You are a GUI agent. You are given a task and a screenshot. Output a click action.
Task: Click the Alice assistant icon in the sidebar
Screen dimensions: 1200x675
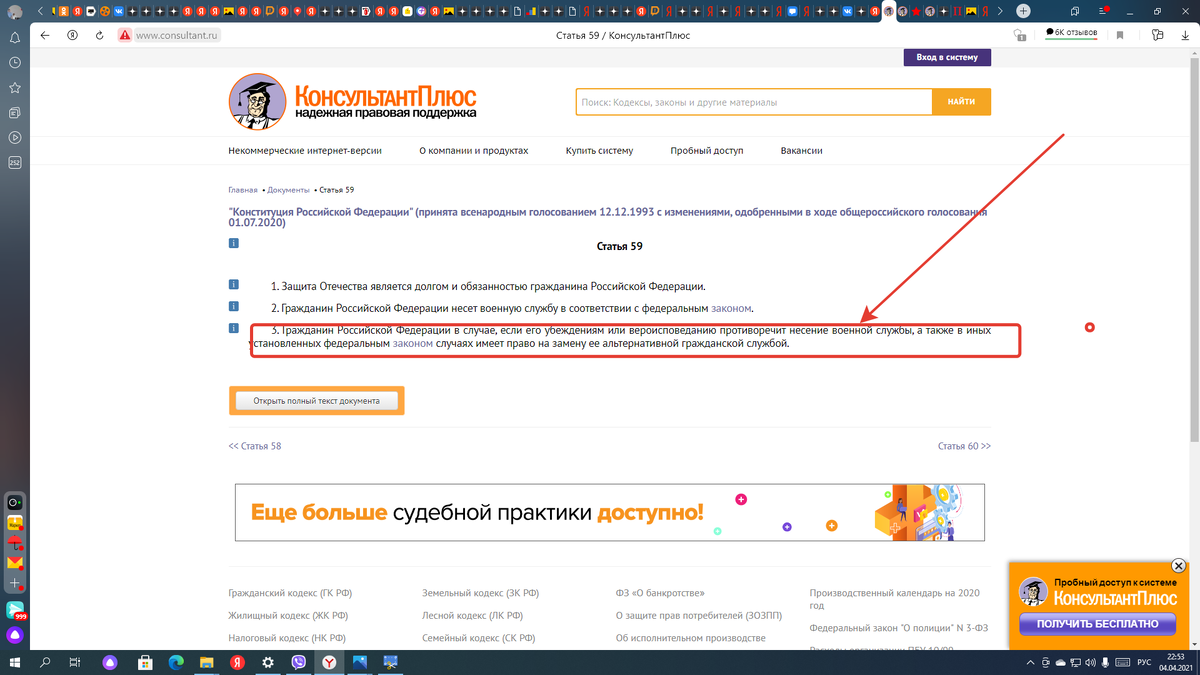pos(15,634)
